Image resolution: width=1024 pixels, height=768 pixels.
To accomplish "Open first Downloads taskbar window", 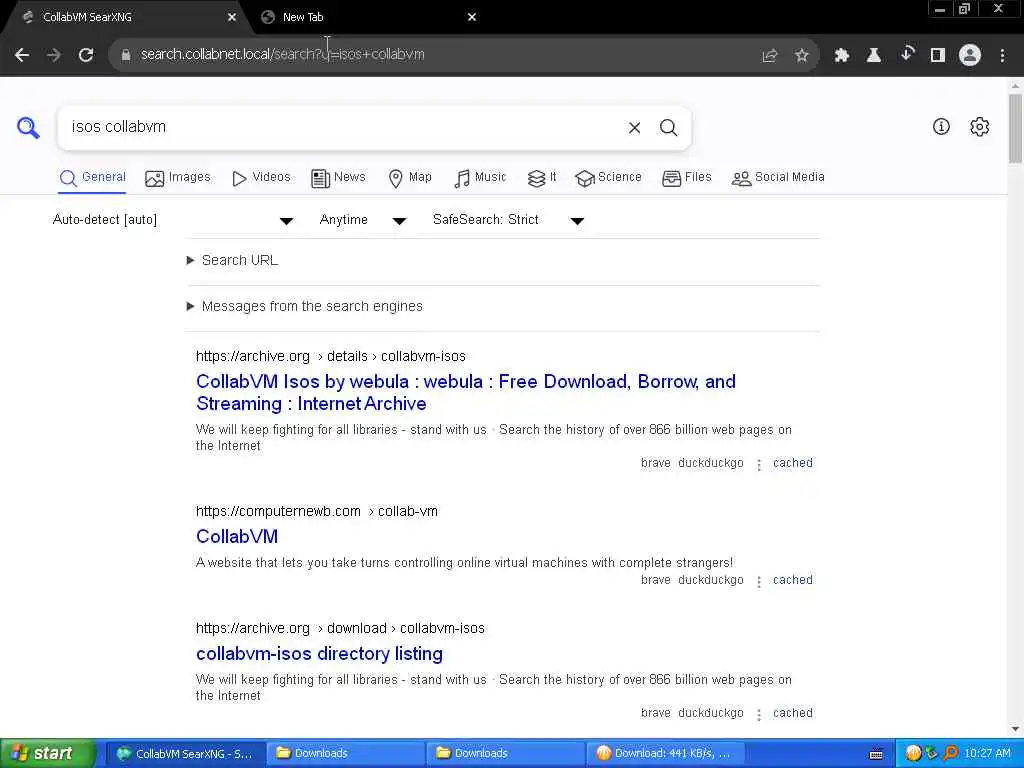I will (x=346, y=754).
